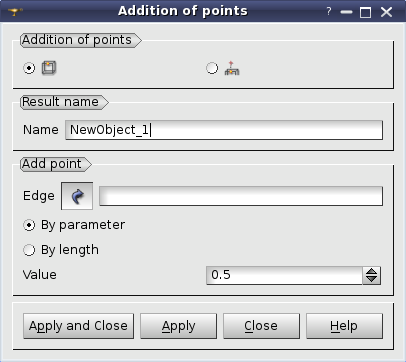Enable the second mode radio button
The image size is (406, 362).
[212, 68]
